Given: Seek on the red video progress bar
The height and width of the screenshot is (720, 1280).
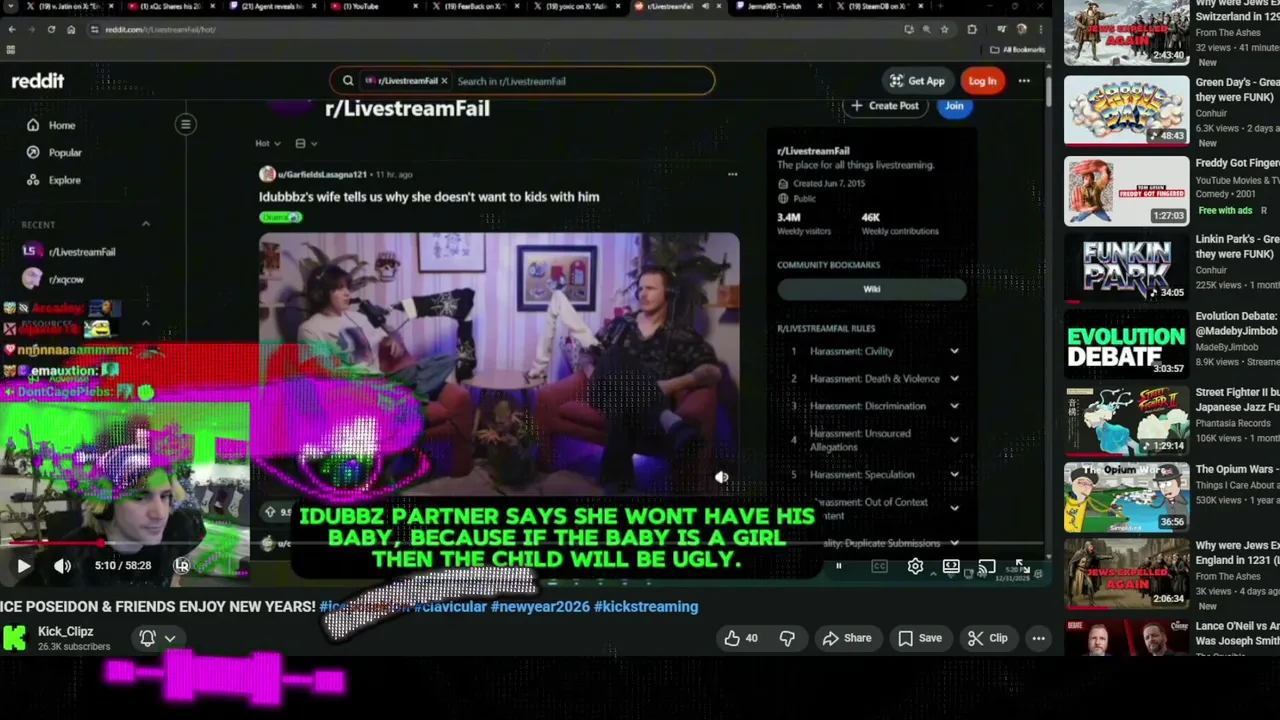Looking at the screenshot, I should pyautogui.click(x=524, y=544).
